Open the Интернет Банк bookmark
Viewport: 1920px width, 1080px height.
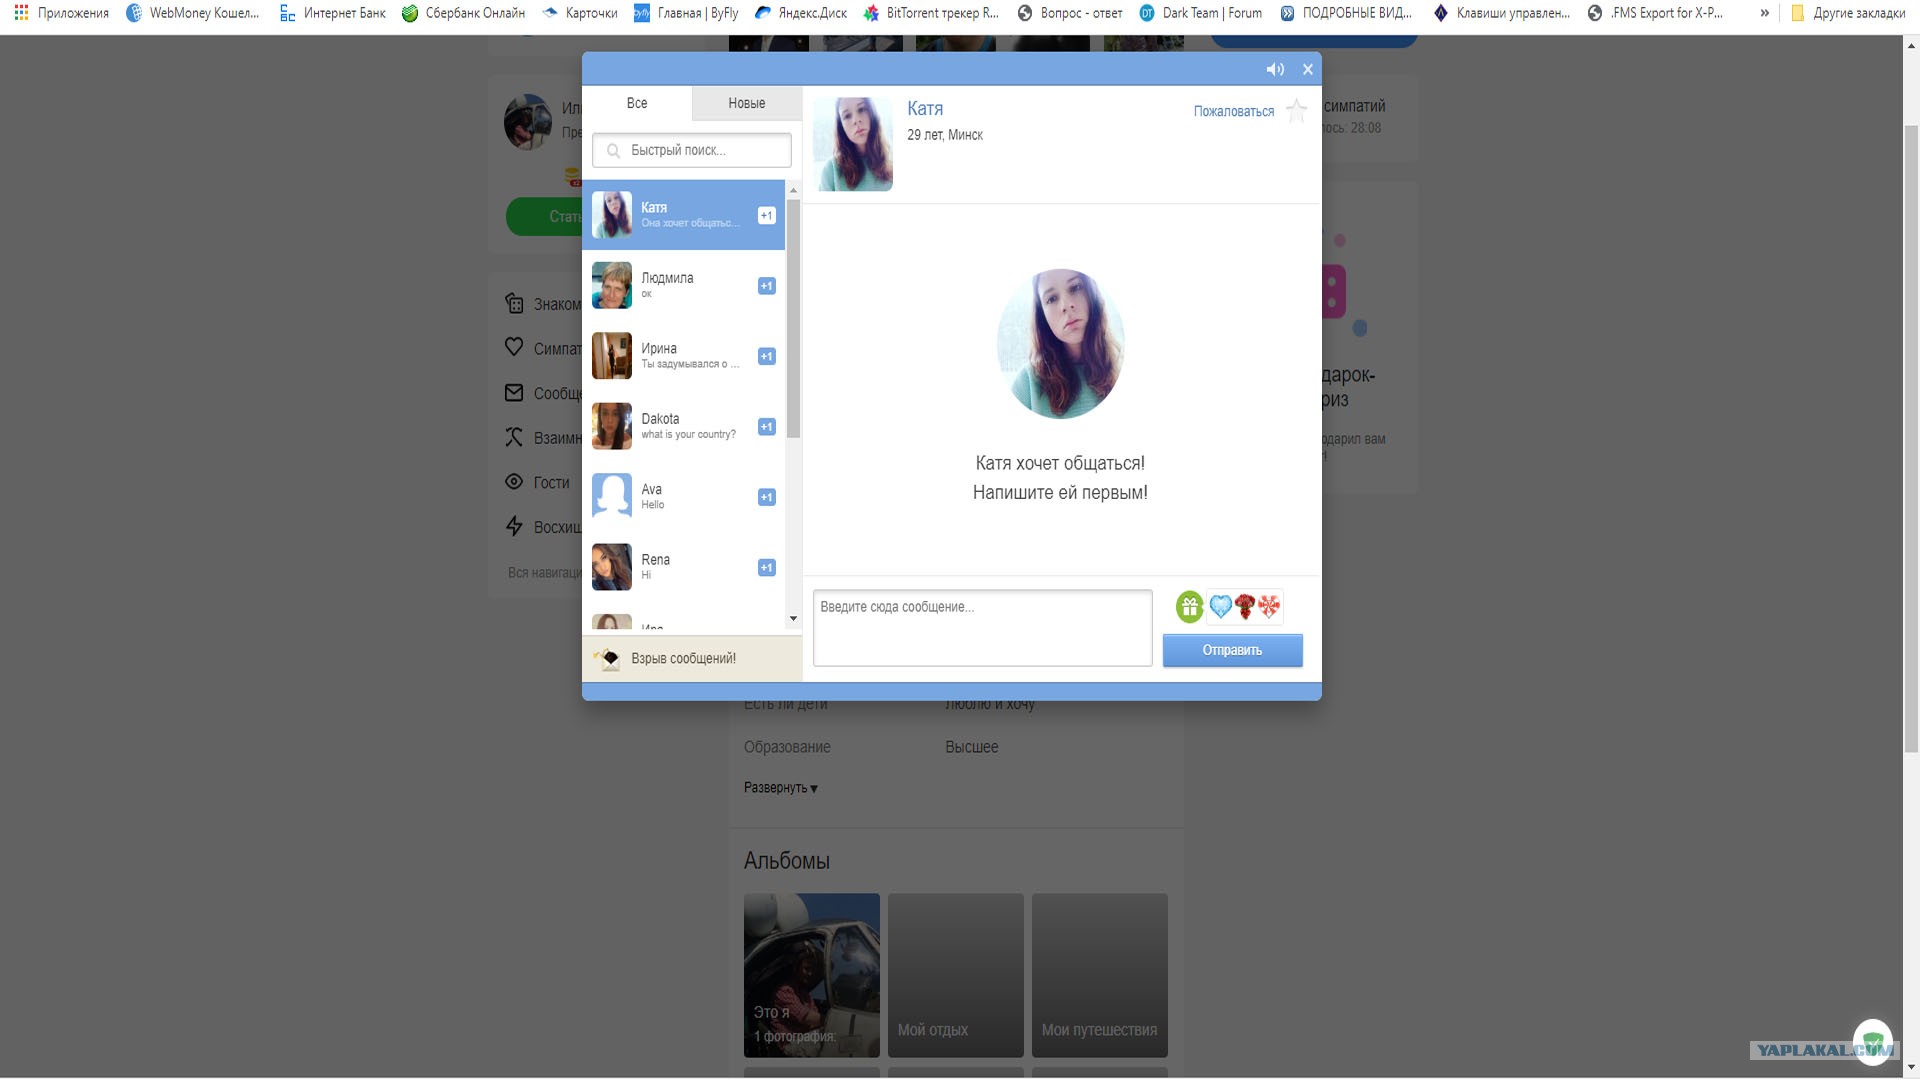click(x=332, y=13)
